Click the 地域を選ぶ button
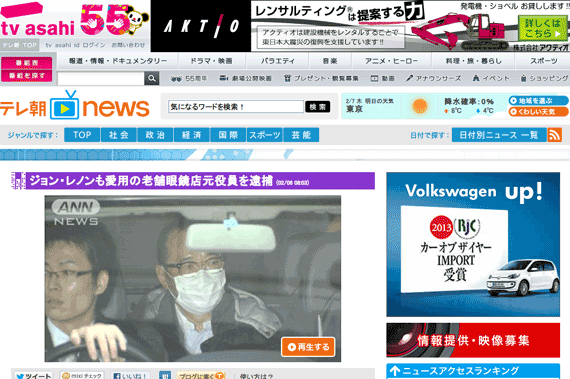 click(x=538, y=101)
